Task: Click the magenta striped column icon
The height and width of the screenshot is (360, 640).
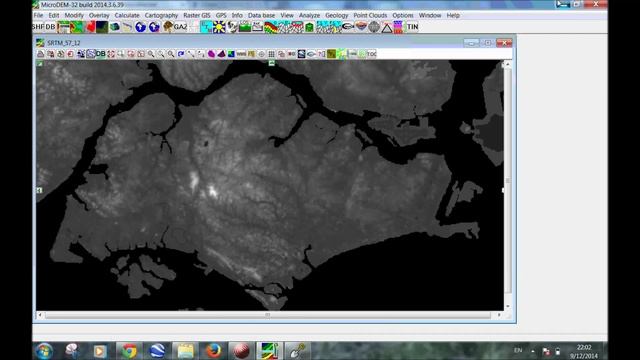Action: pos(398,27)
